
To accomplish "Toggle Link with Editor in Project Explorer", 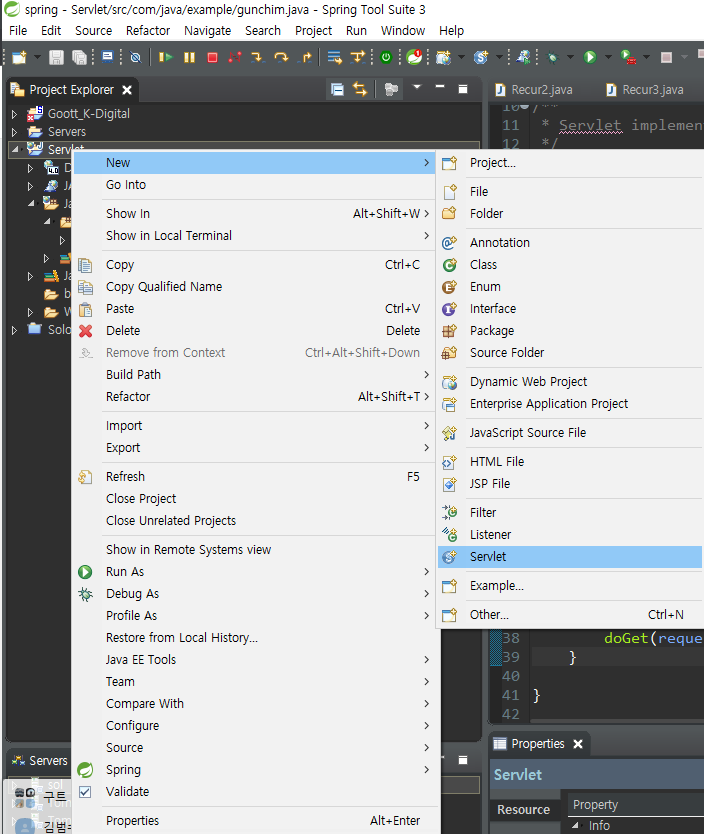I will [360, 89].
